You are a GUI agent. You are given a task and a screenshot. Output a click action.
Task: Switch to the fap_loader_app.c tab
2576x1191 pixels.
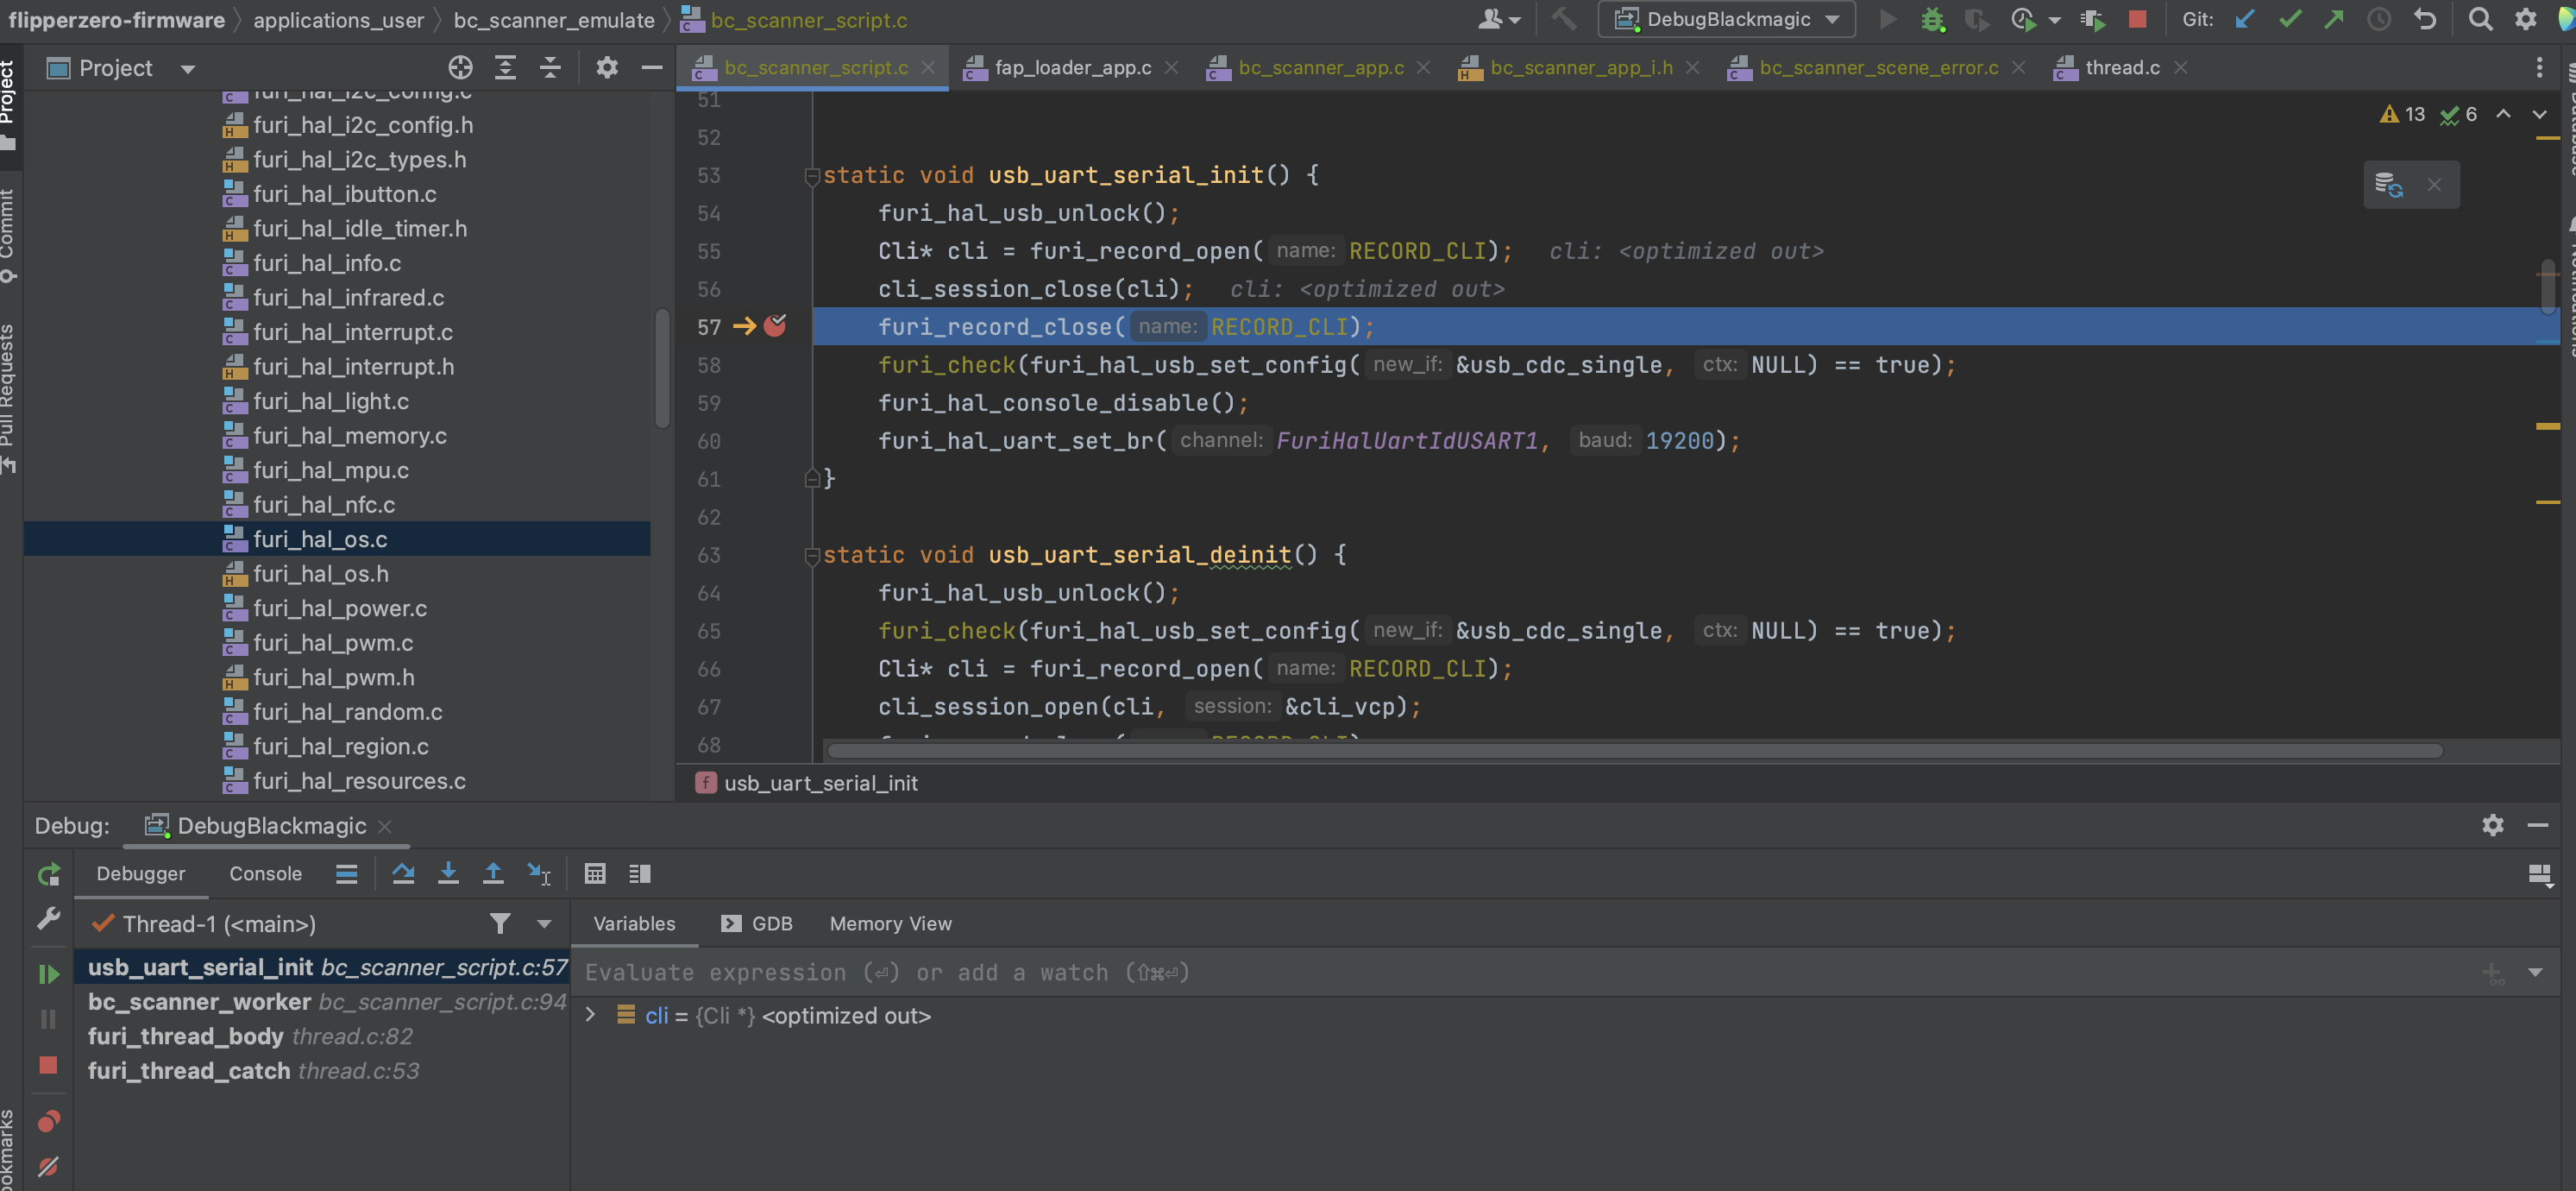pos(1072,68)
